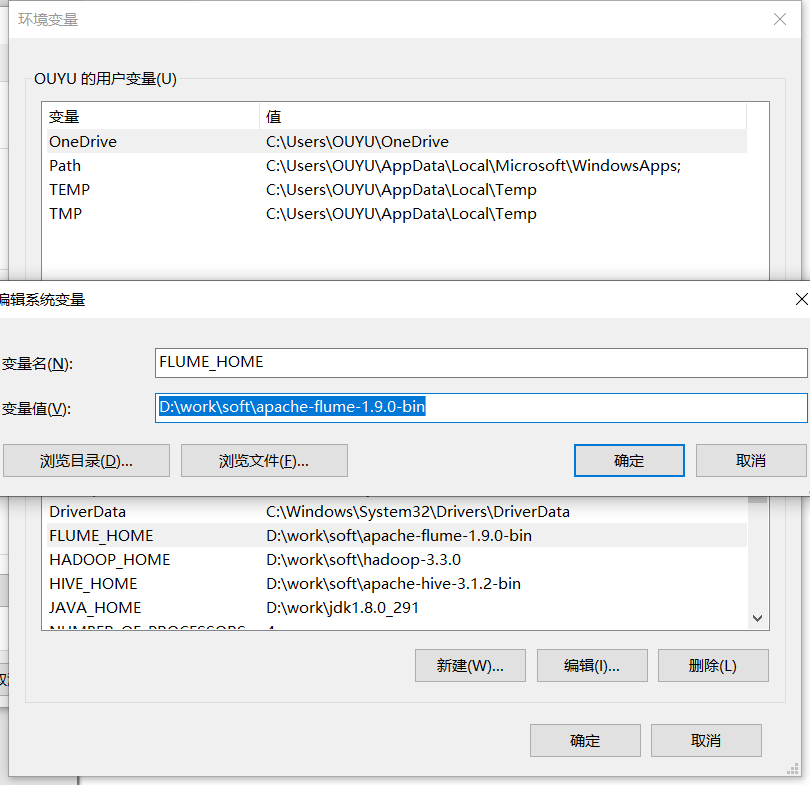Click the 浏览文件(F)... button

coord(262,460)
